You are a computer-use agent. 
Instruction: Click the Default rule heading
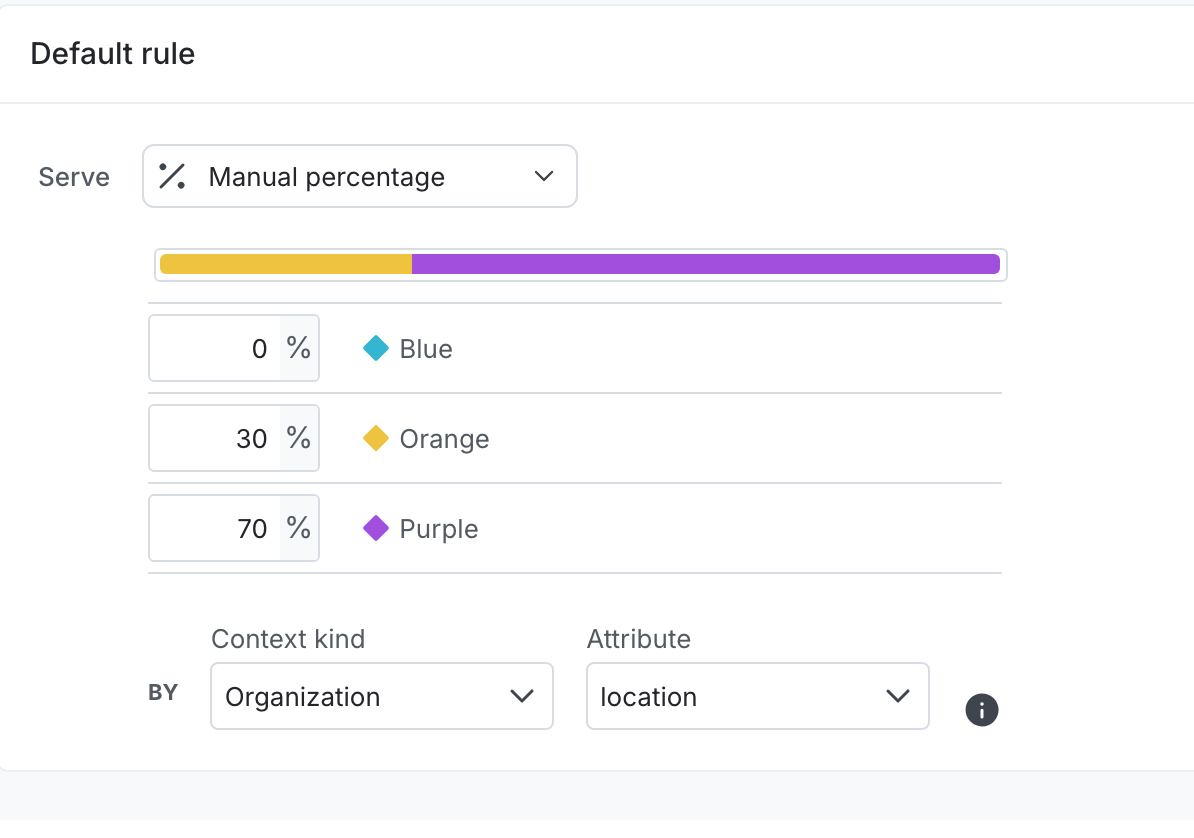[112, 54]
